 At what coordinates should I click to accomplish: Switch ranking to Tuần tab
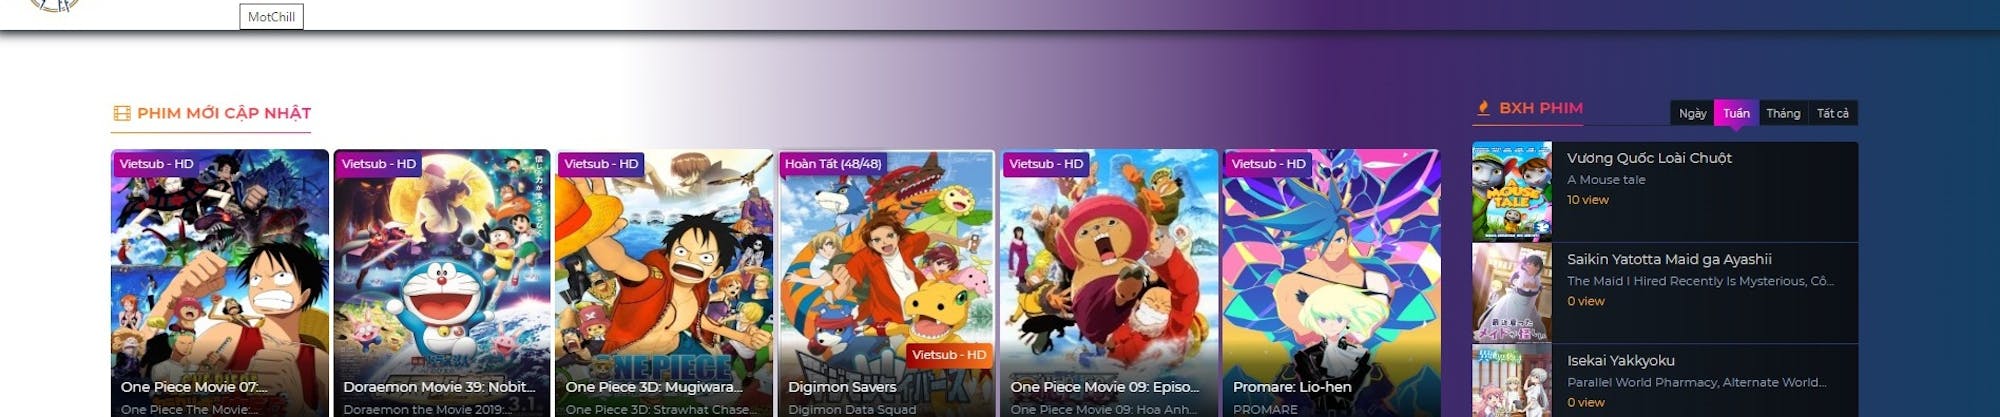pos(1736,113)
